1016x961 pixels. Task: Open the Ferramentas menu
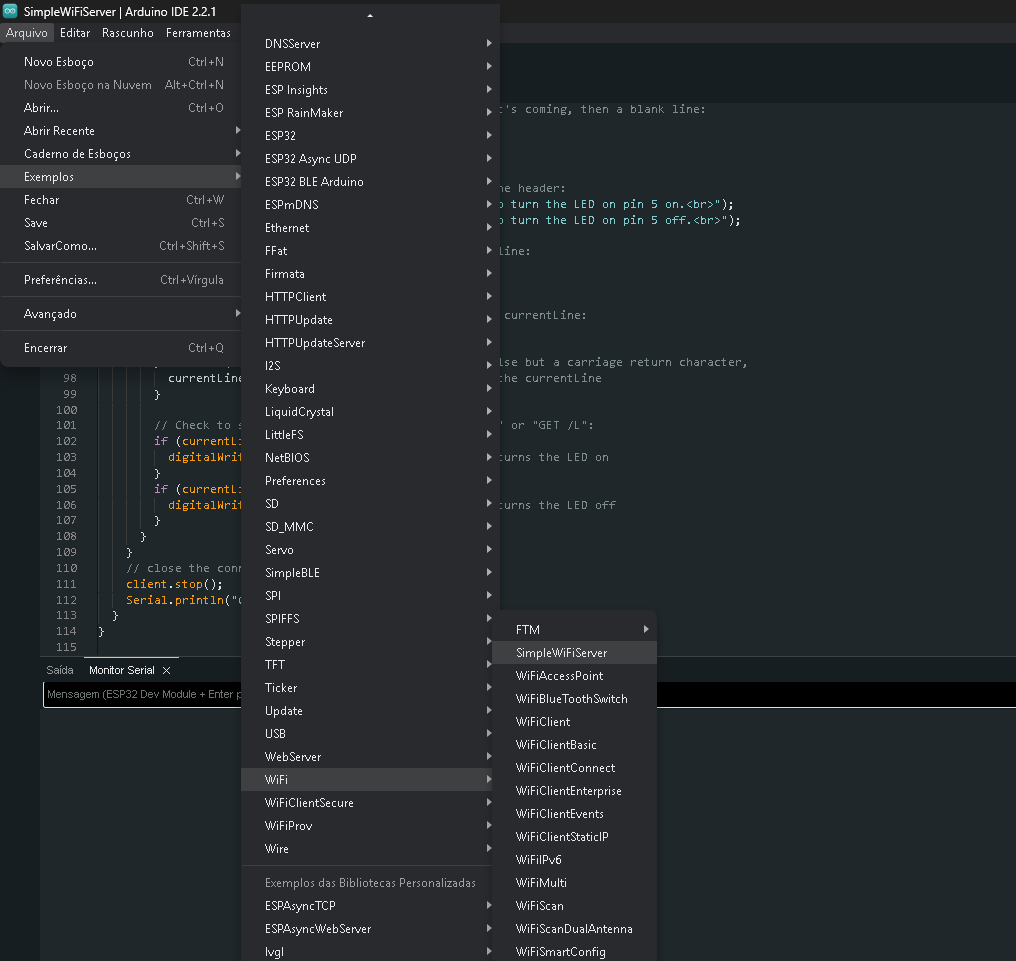pos(198,33)
